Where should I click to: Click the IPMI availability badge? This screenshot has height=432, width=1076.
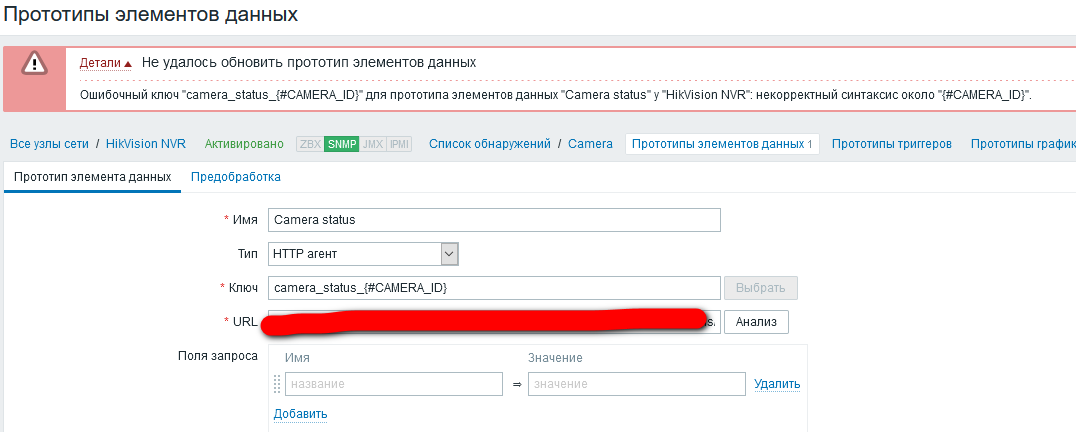point(399,144)
